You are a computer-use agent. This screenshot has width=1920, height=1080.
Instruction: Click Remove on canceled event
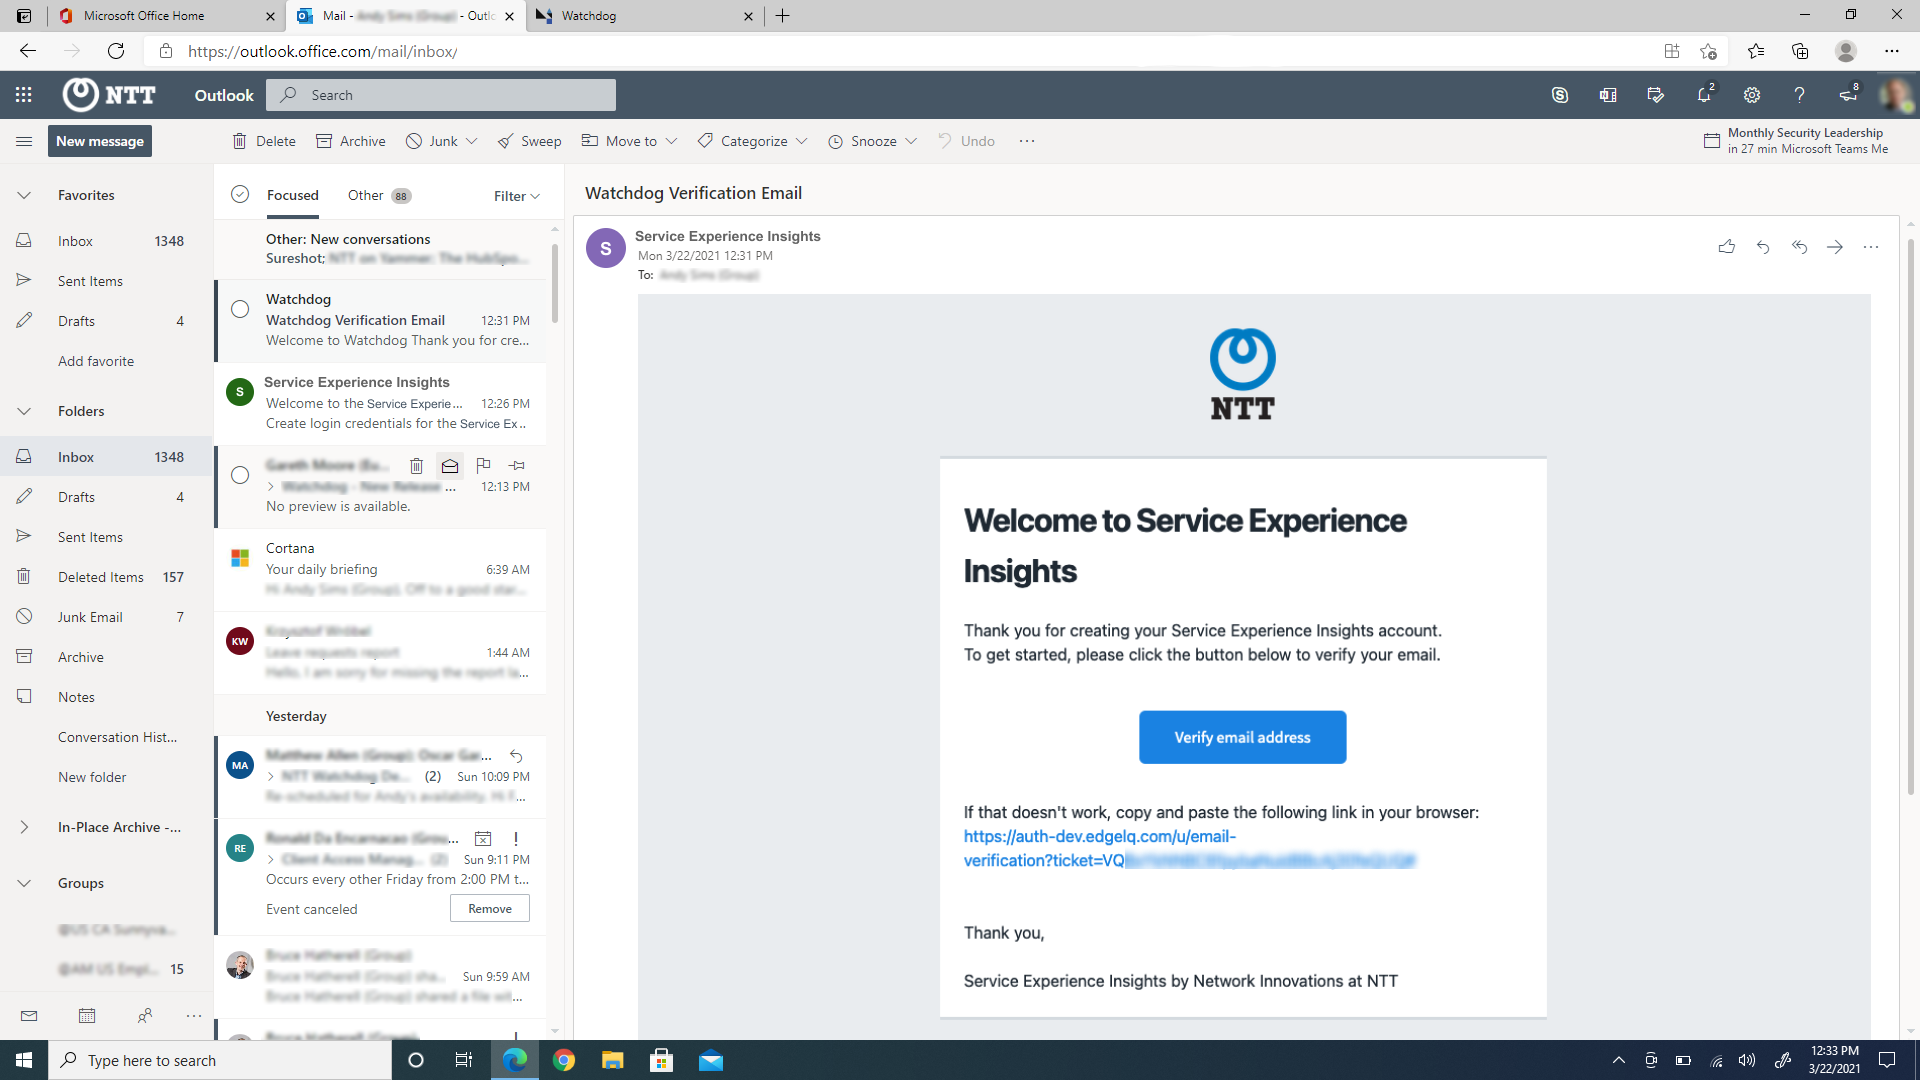[490, 908]
